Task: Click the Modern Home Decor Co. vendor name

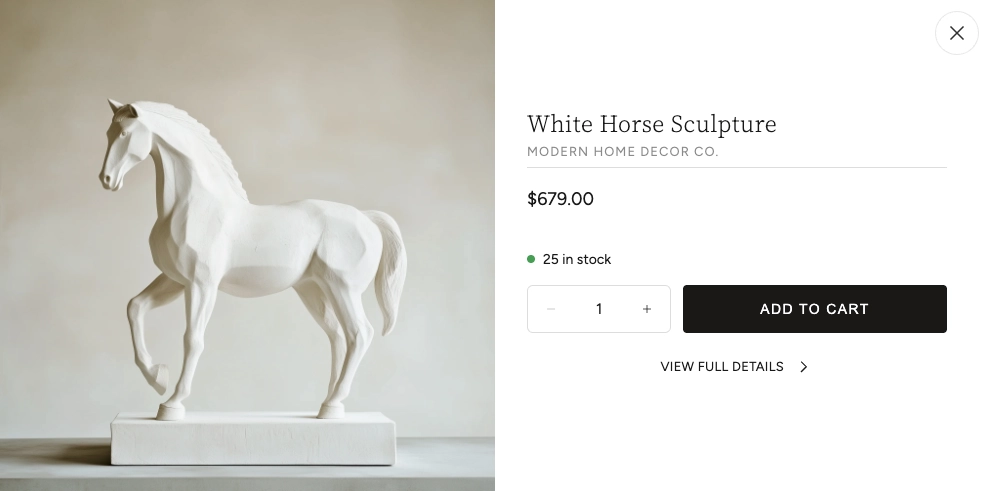Action: tap(623, 152)
